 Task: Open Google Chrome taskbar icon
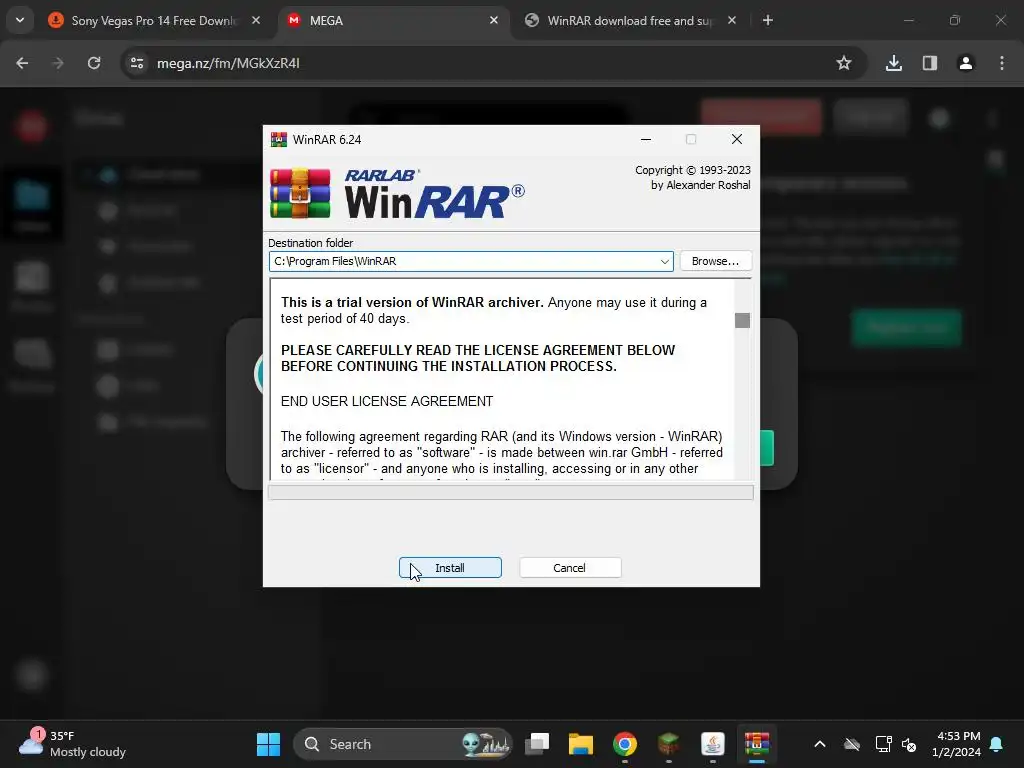coord(625,744)
